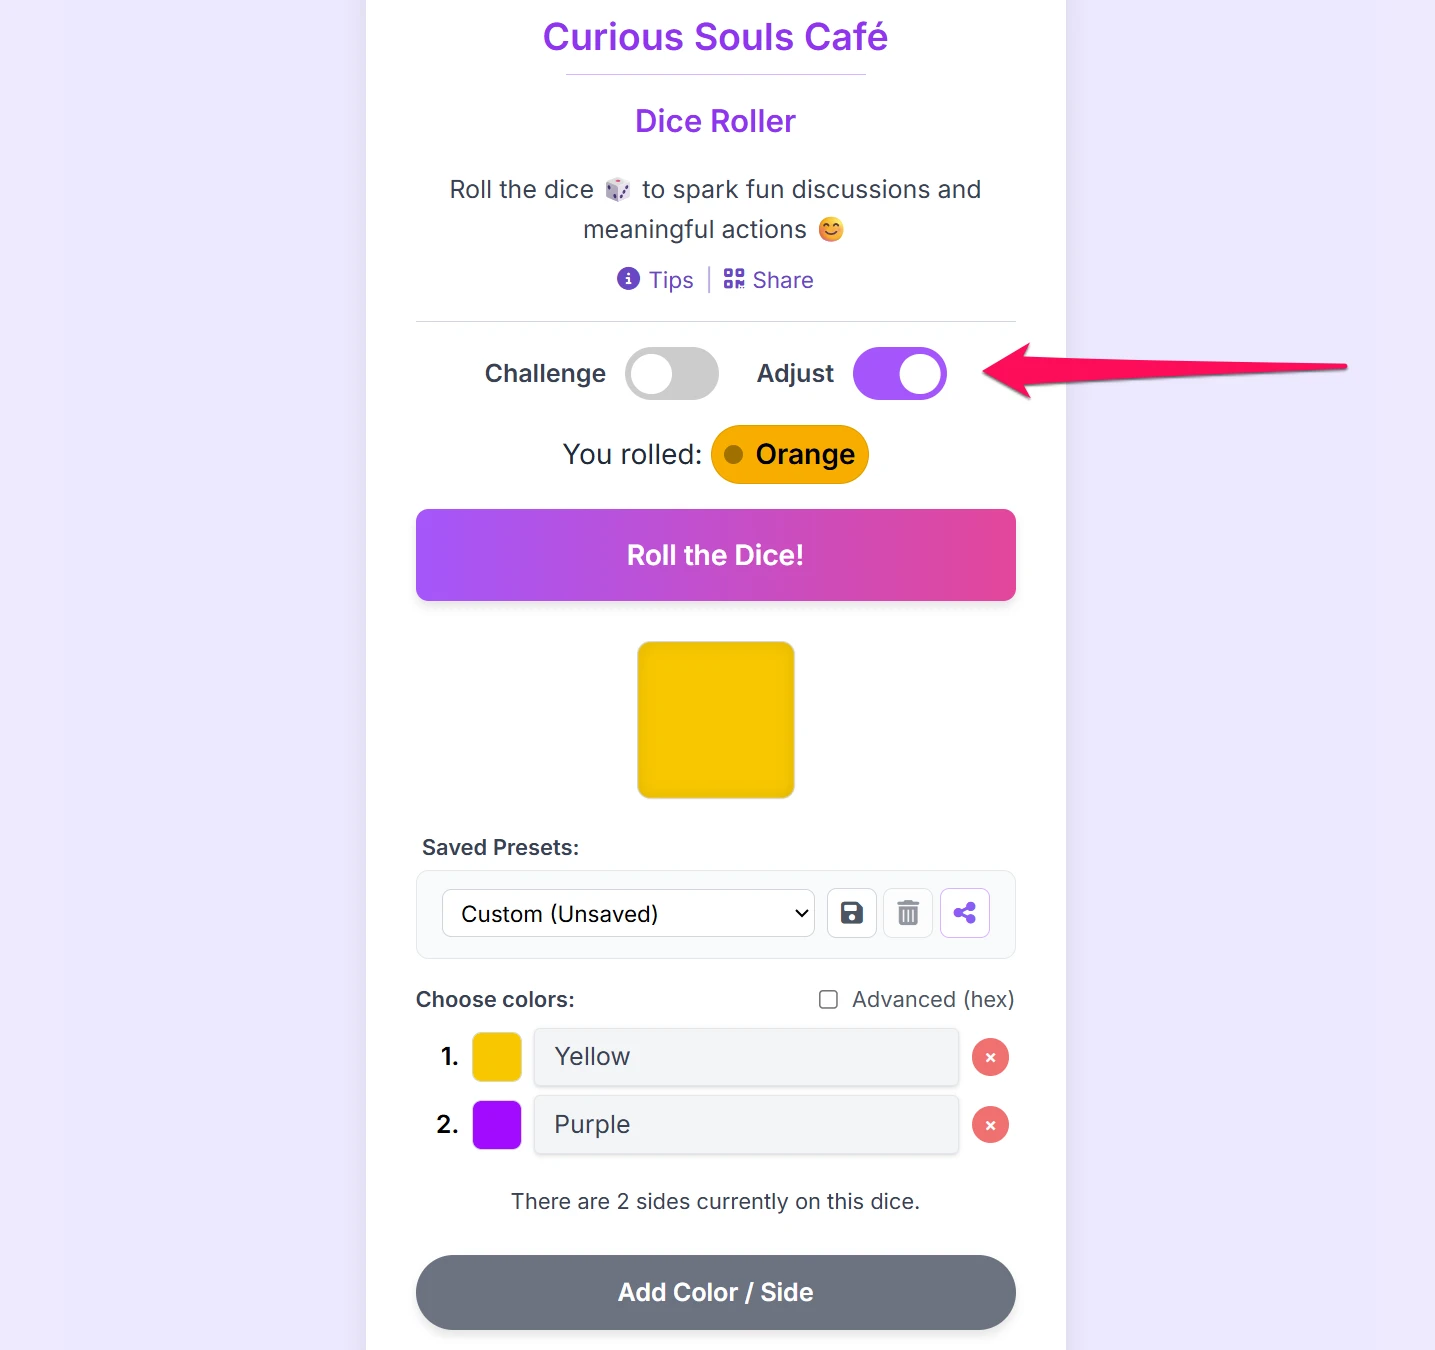Viewport: 1435px width, 1350px height.
Task: Click the share preset icon
Action: (965, 913)
